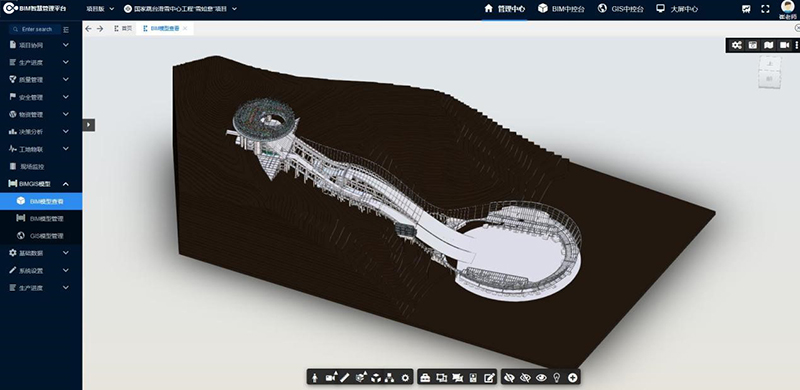Open the viewer settings gear icon

coord(406,378)
